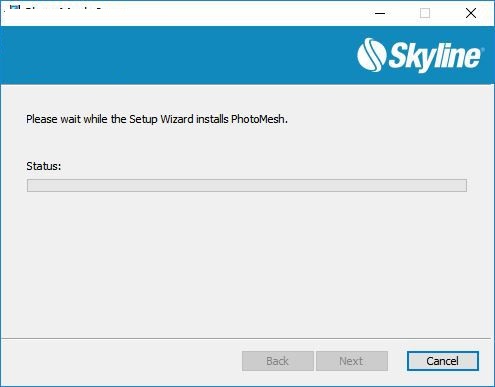
Task: Click the blank title bar area
Action: coord(233,13)
